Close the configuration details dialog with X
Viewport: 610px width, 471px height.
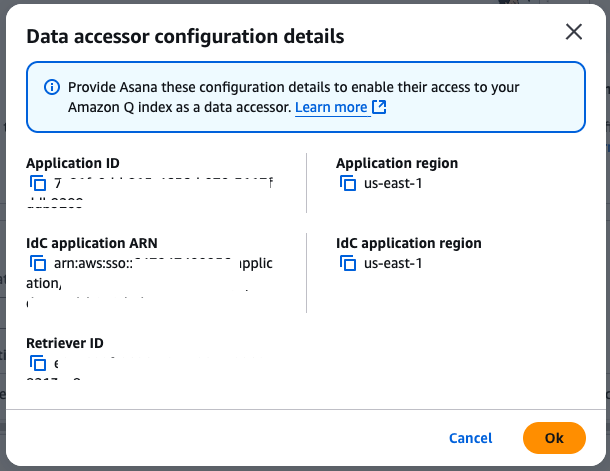(574, 32)
